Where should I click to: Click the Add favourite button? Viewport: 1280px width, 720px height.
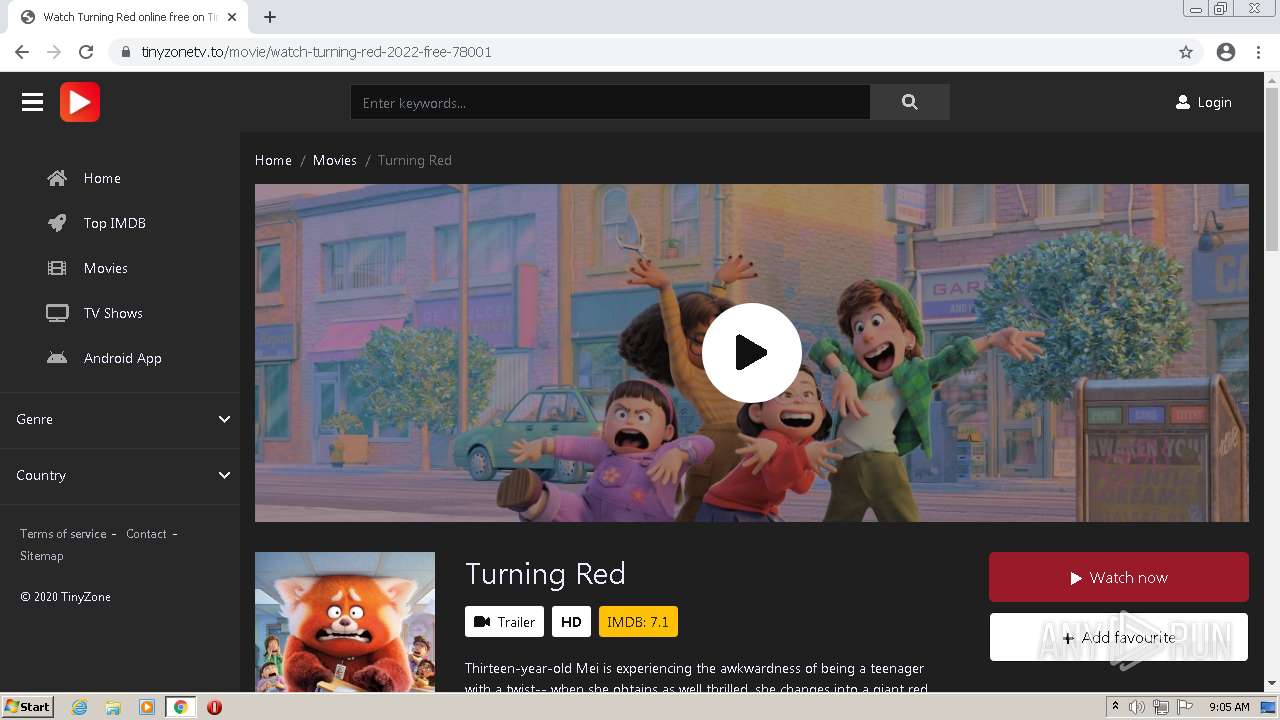[1119, 637]
